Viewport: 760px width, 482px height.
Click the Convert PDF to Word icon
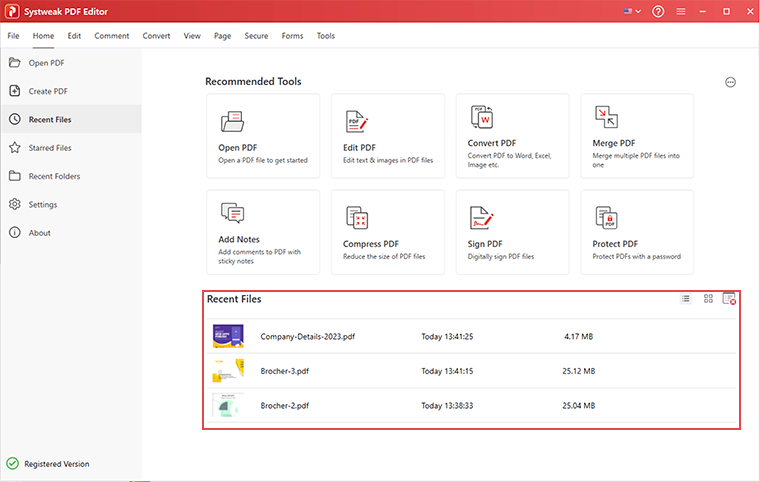[482, 117]
